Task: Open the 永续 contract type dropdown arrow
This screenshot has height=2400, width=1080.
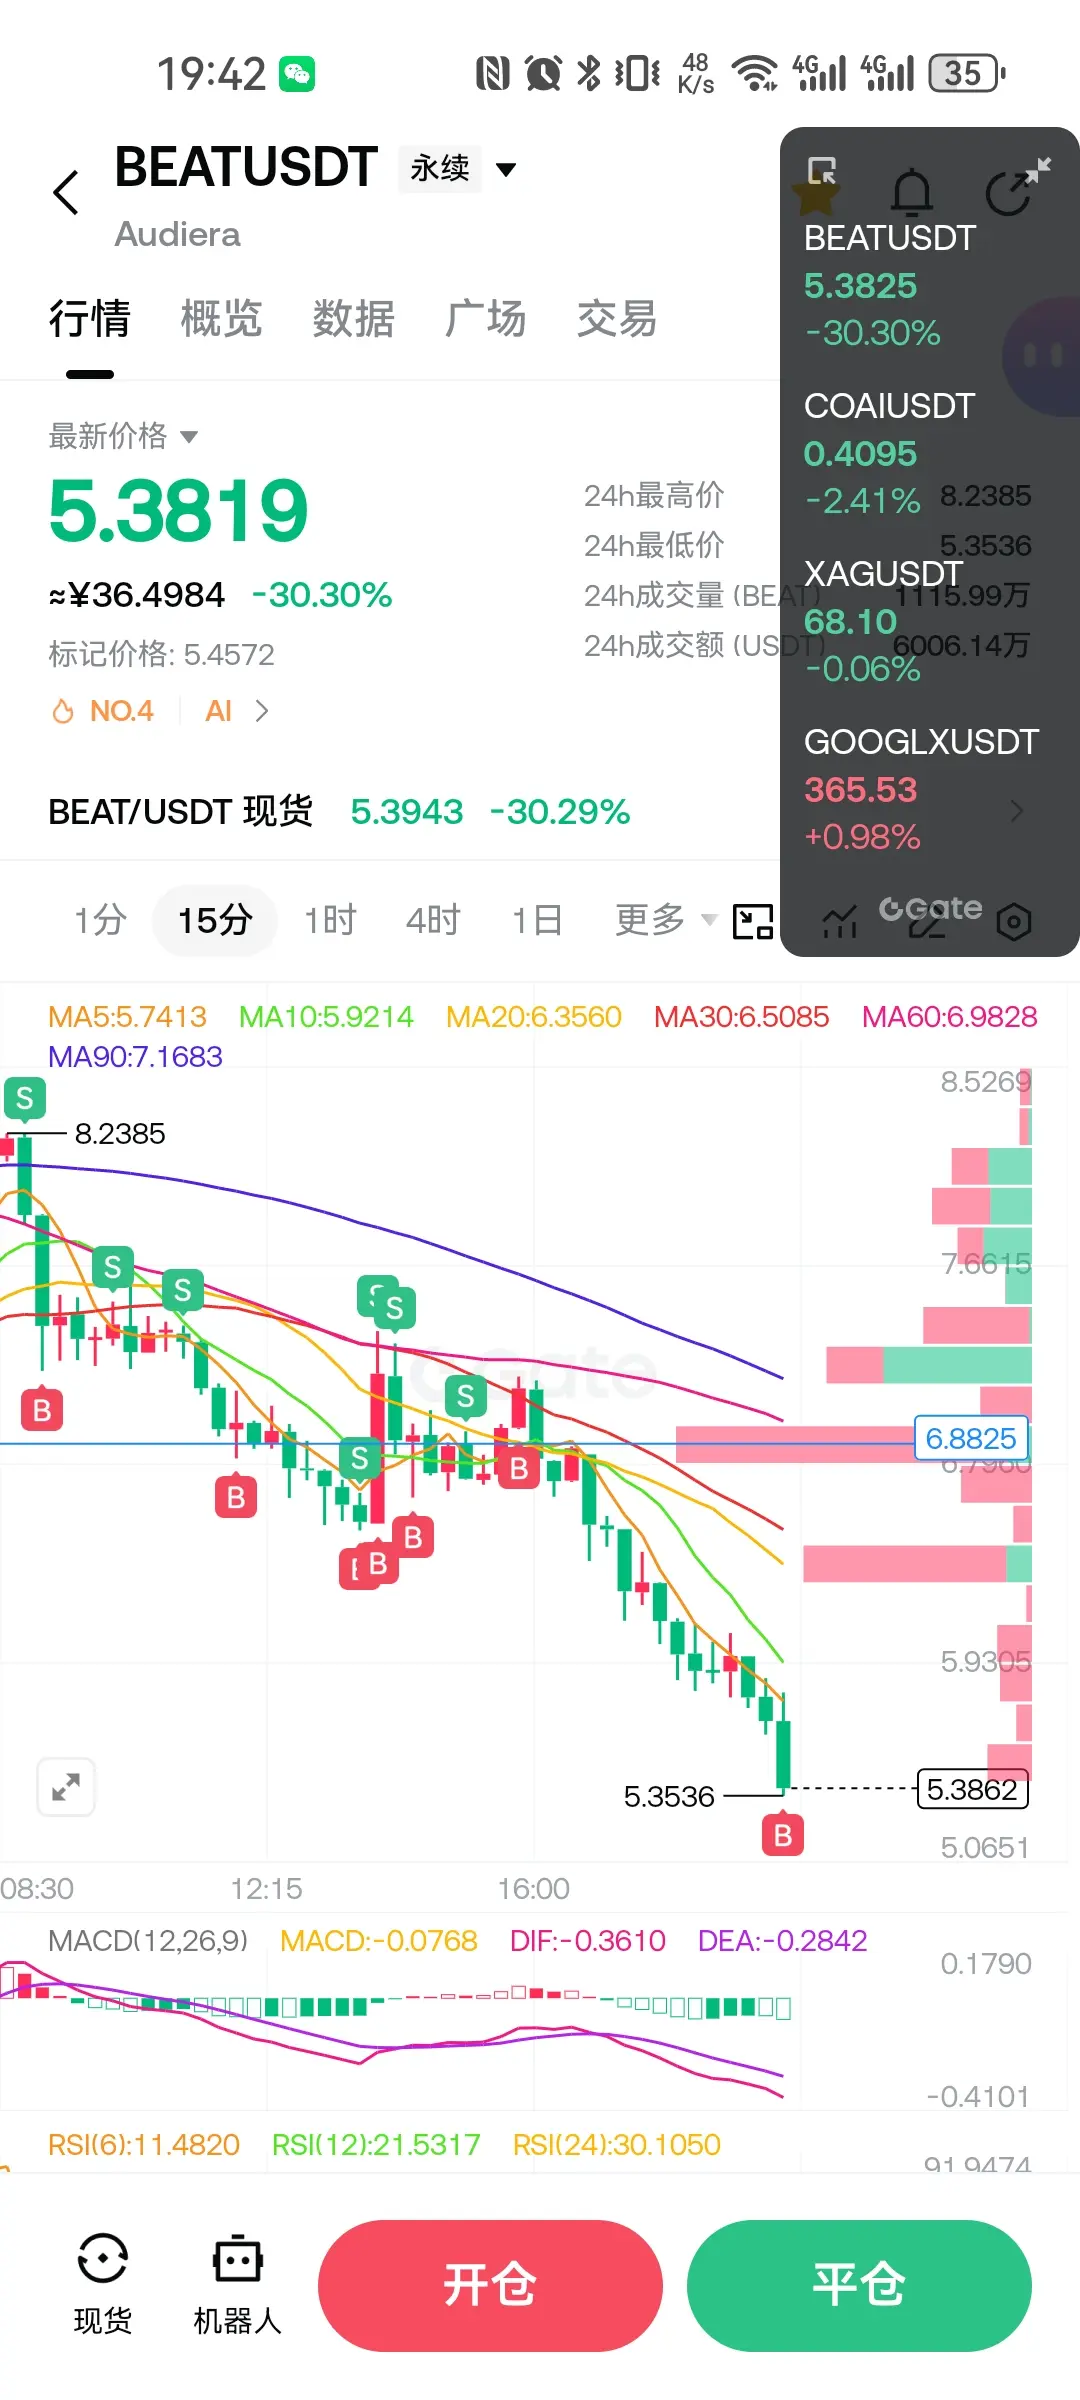Action: click(506, 169)
